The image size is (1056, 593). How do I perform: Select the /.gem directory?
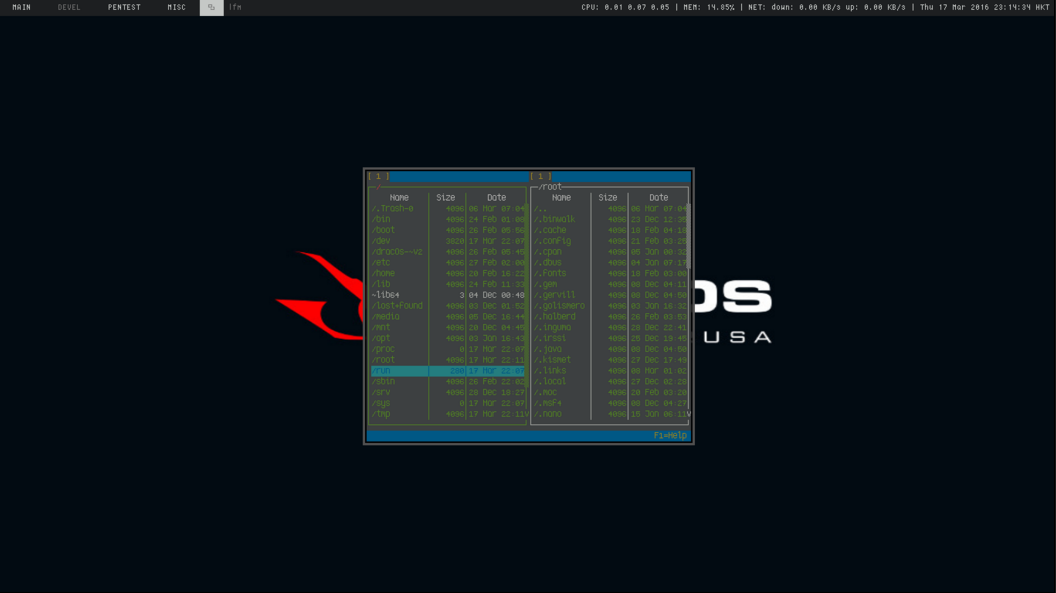[610, 284]
